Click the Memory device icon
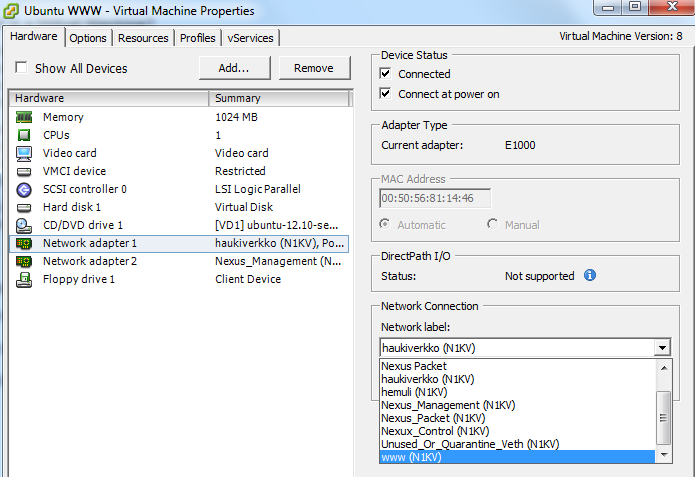The image size is (695, 477). click(24, 117)
